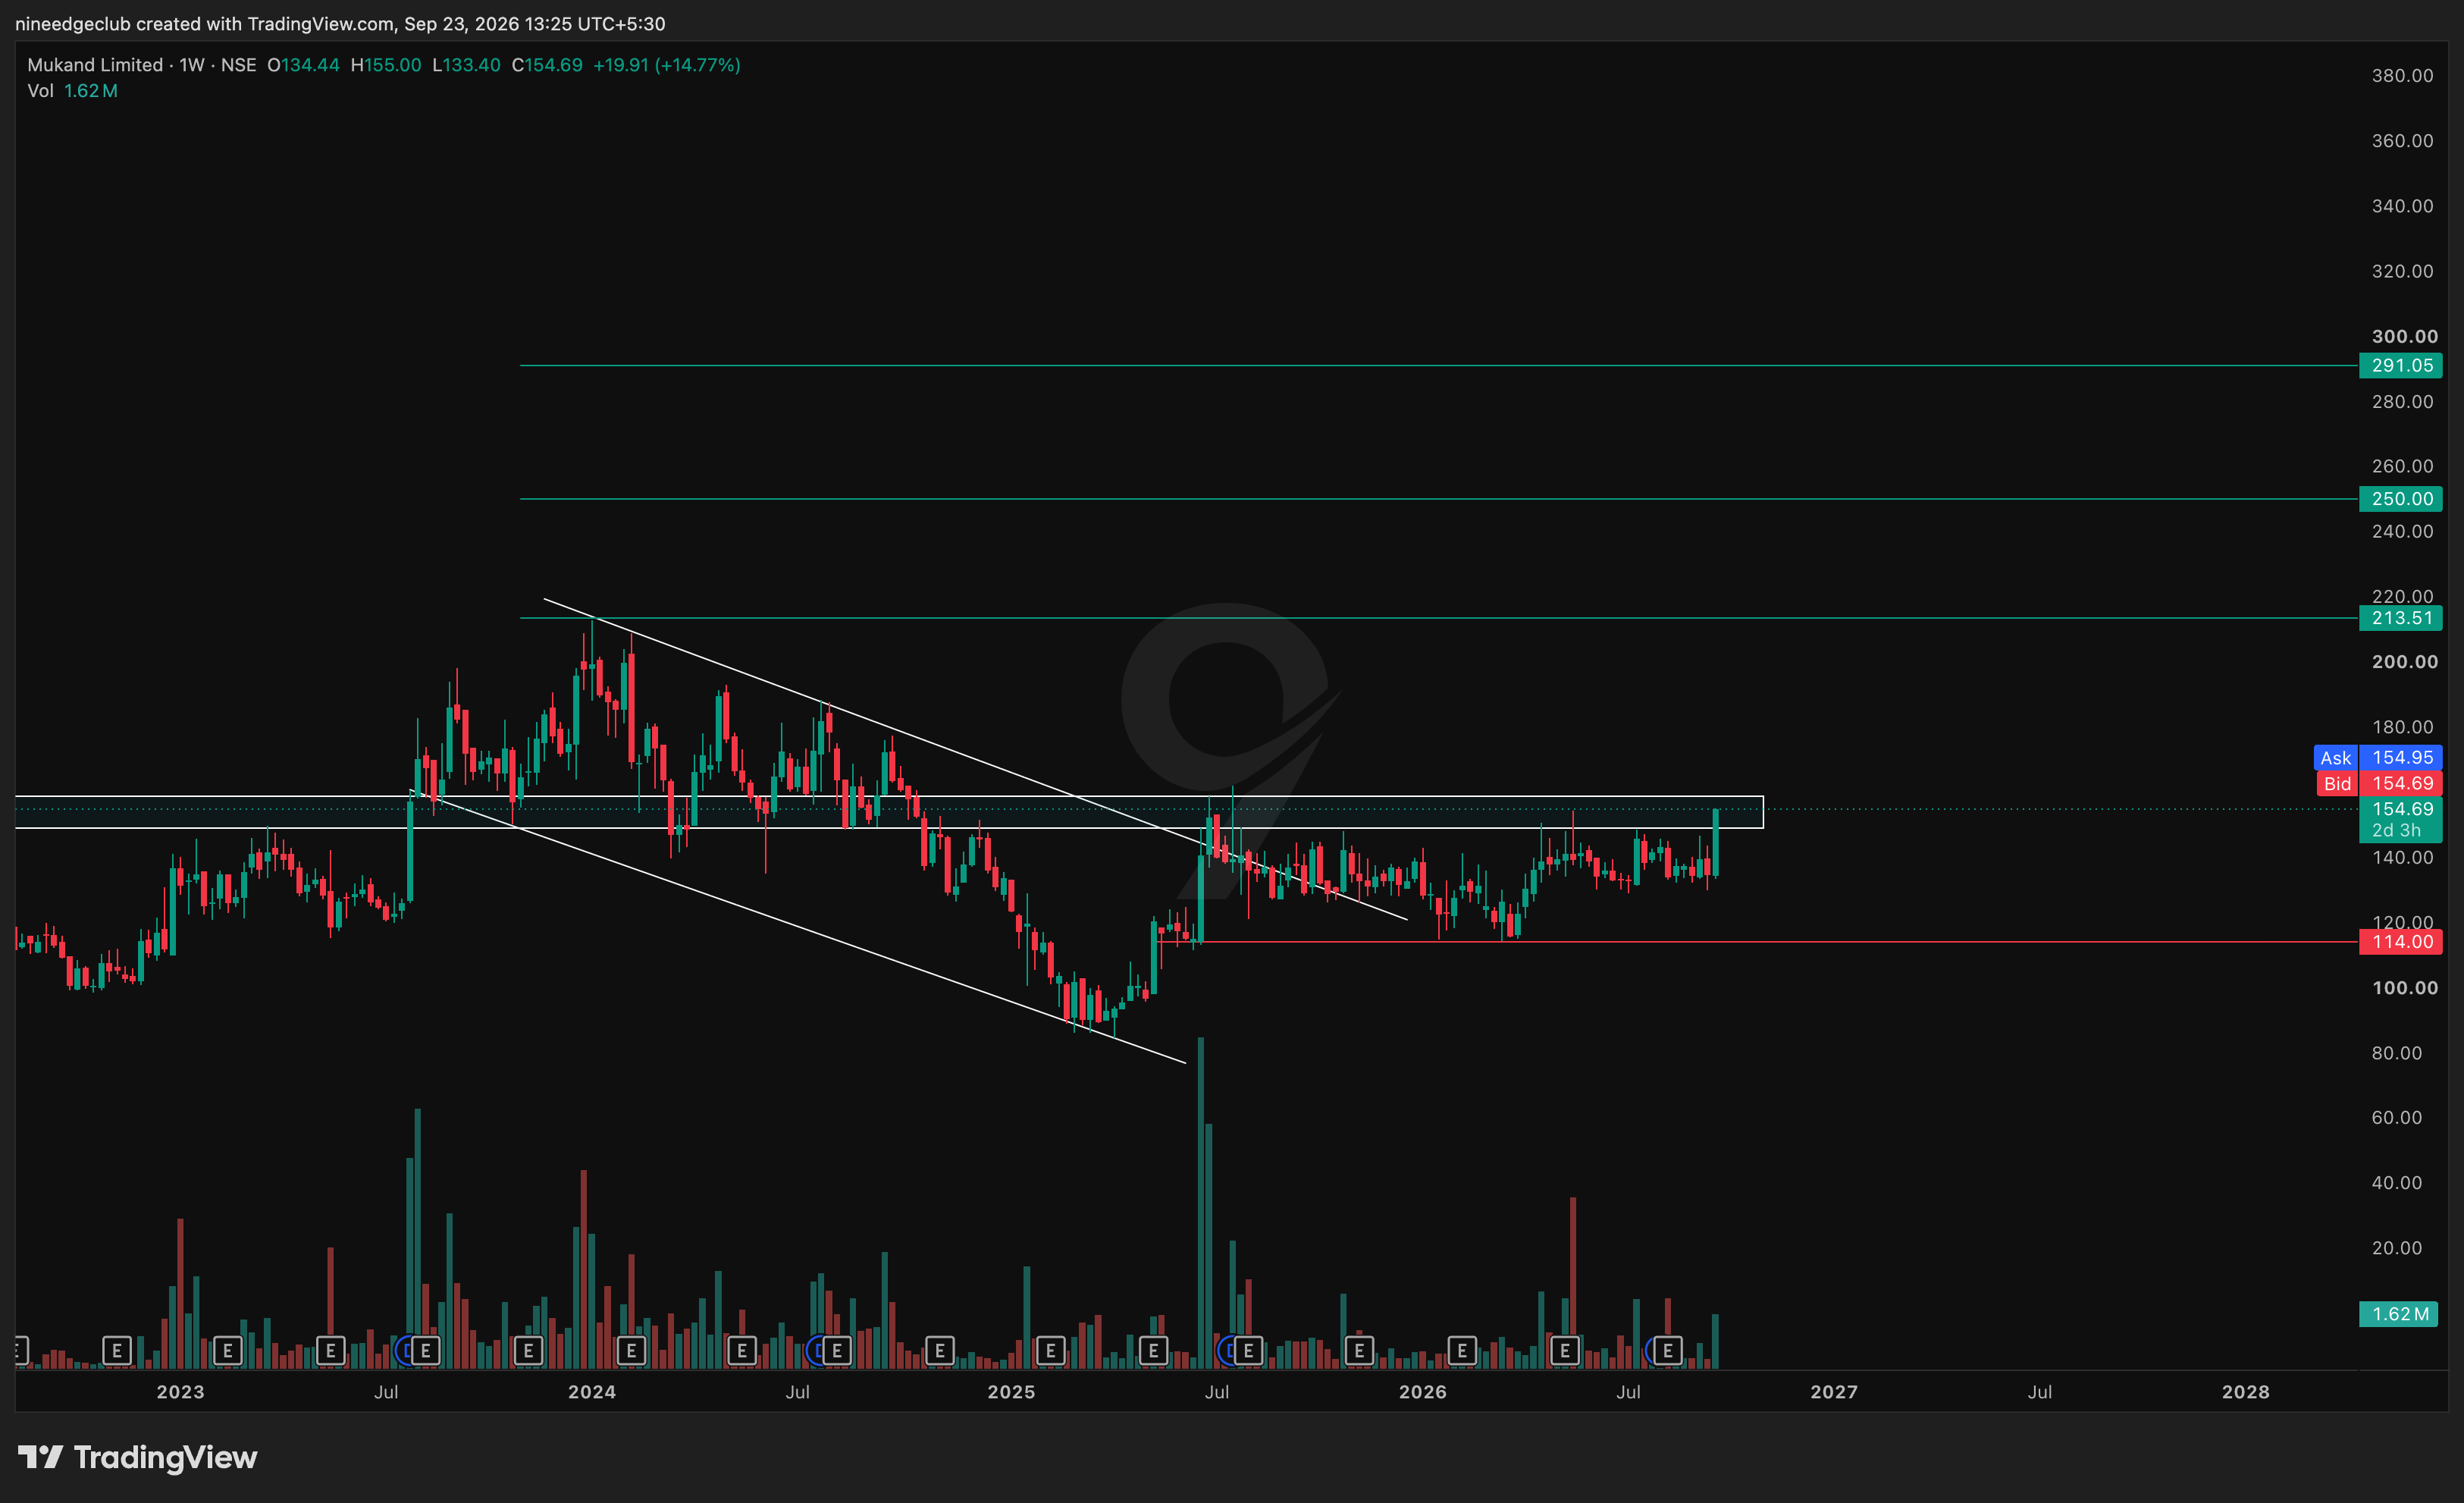
Task: Open the earnings E marker for February 2025
Action: 1050,1351
